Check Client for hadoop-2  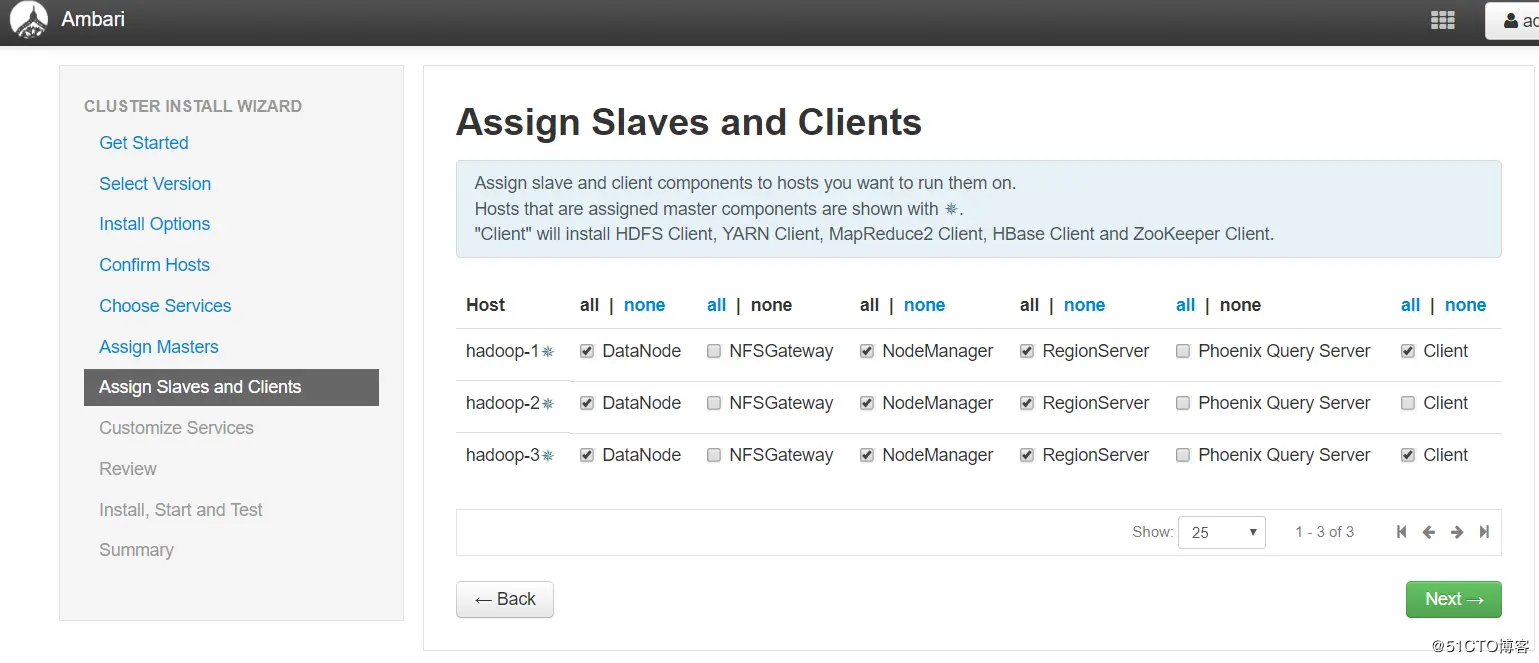point(1408,403)
